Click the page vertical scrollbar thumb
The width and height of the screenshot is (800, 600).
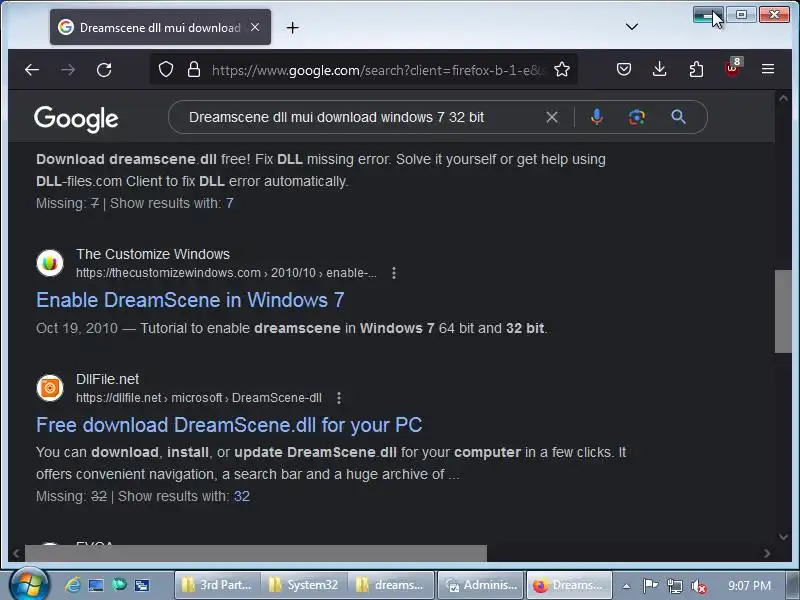click(783, 311)
